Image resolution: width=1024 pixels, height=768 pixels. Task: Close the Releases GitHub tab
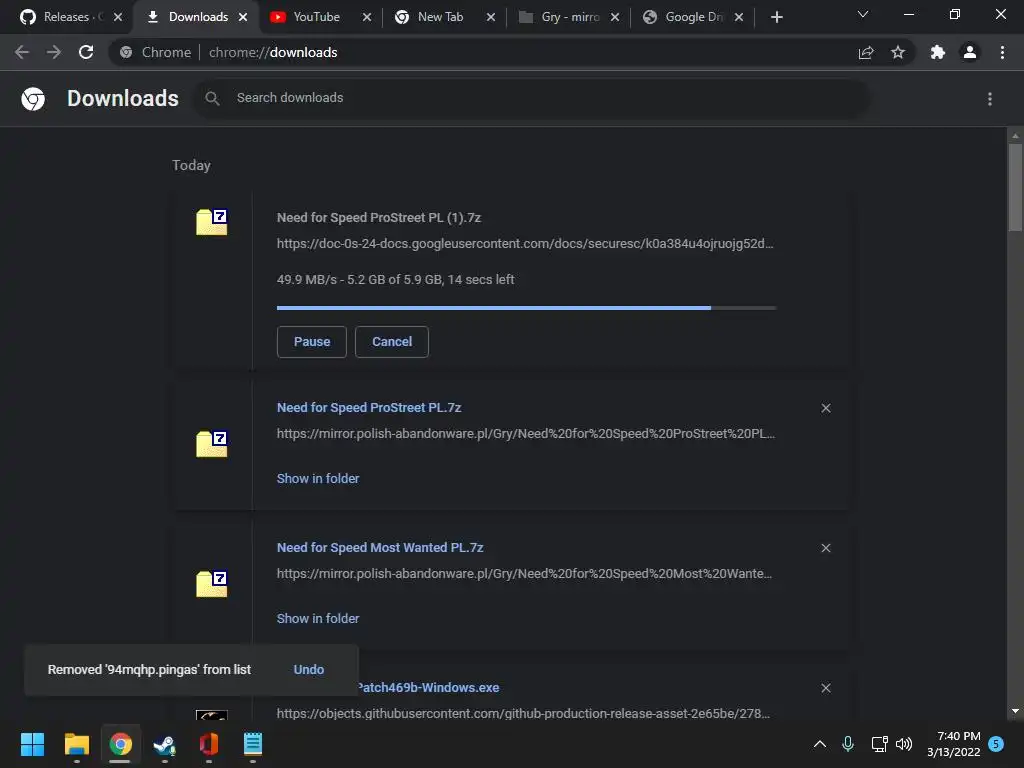point(118,17)
